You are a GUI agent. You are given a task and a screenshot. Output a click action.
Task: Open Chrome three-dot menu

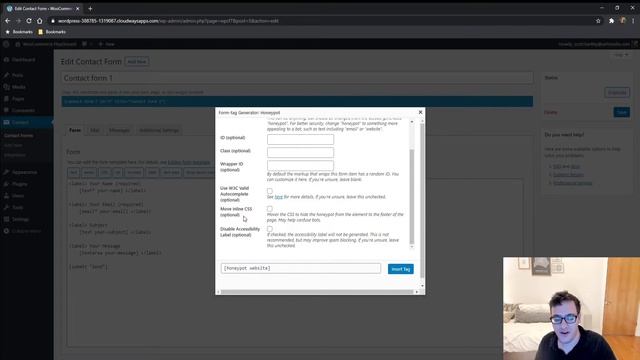(633, 21)
